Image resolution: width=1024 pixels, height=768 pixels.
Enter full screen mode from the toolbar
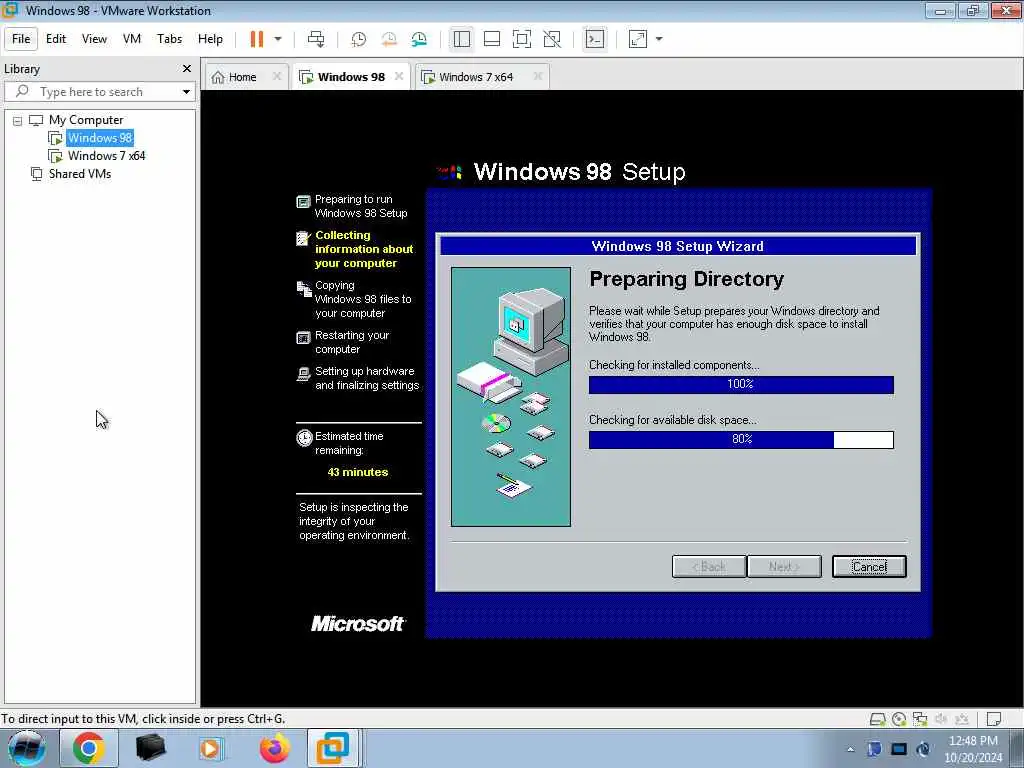pyautogui.click(x=522, y=39)
